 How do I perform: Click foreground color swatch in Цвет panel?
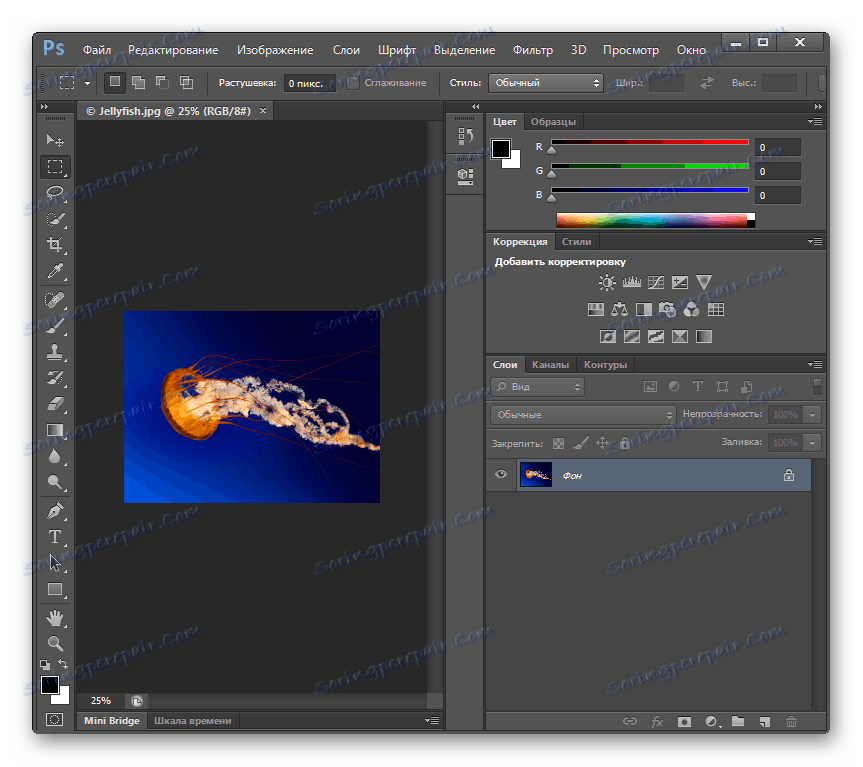click(500, 149)
